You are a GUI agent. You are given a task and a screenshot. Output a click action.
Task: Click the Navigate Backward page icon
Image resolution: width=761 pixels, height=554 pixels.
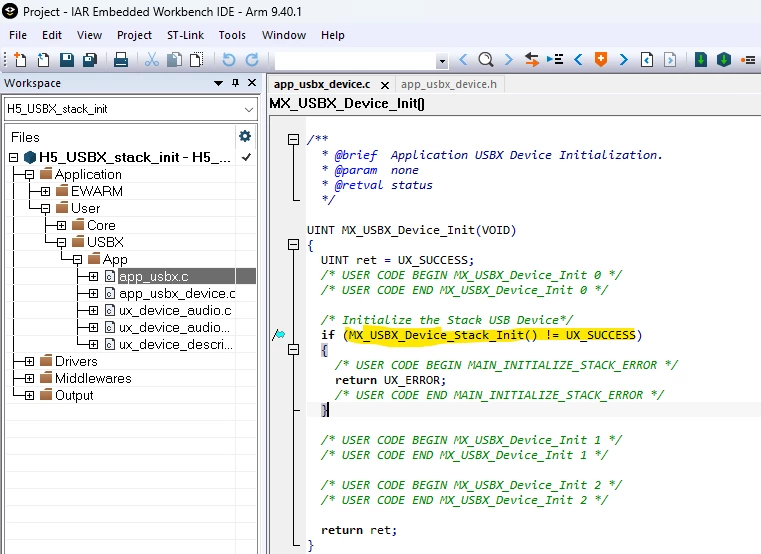646,59
